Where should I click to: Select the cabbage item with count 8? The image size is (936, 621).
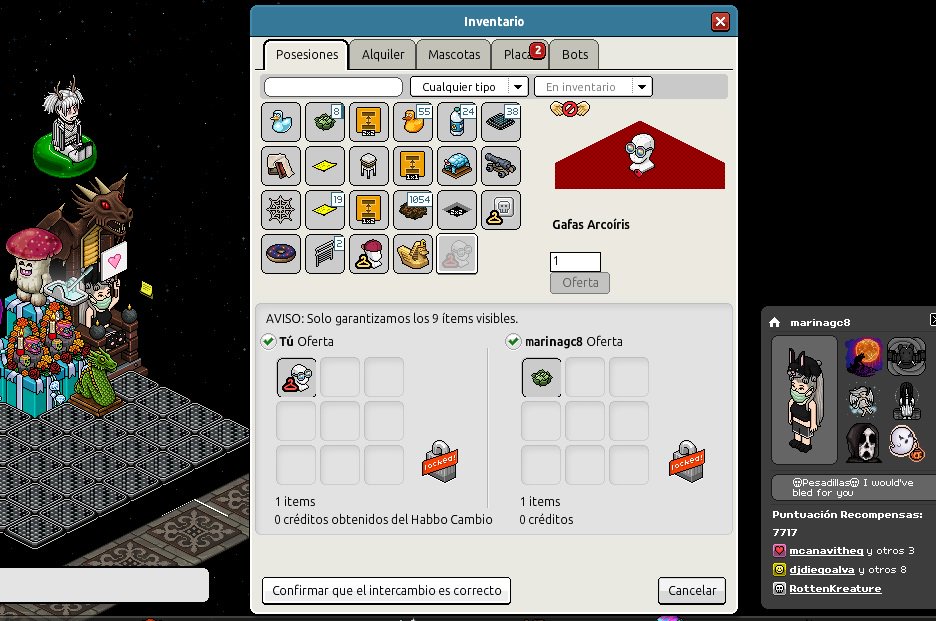coord(325,122)
